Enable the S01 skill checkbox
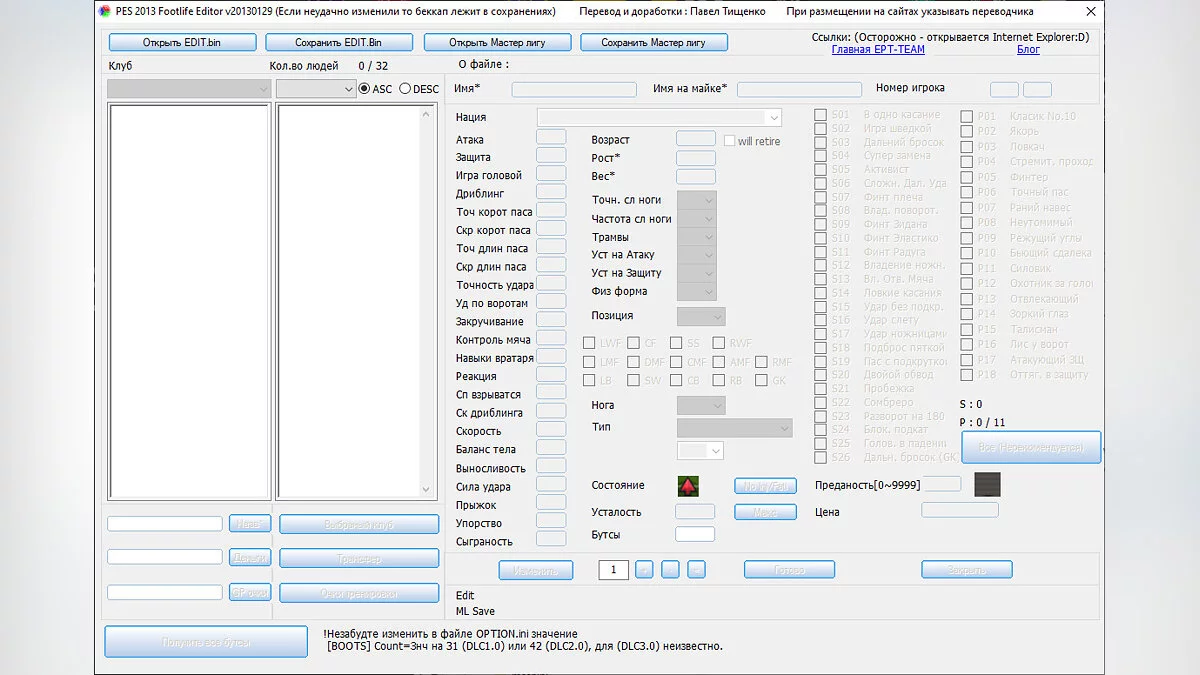Screen dimensions: 1200x675 [x=820, y=115]
